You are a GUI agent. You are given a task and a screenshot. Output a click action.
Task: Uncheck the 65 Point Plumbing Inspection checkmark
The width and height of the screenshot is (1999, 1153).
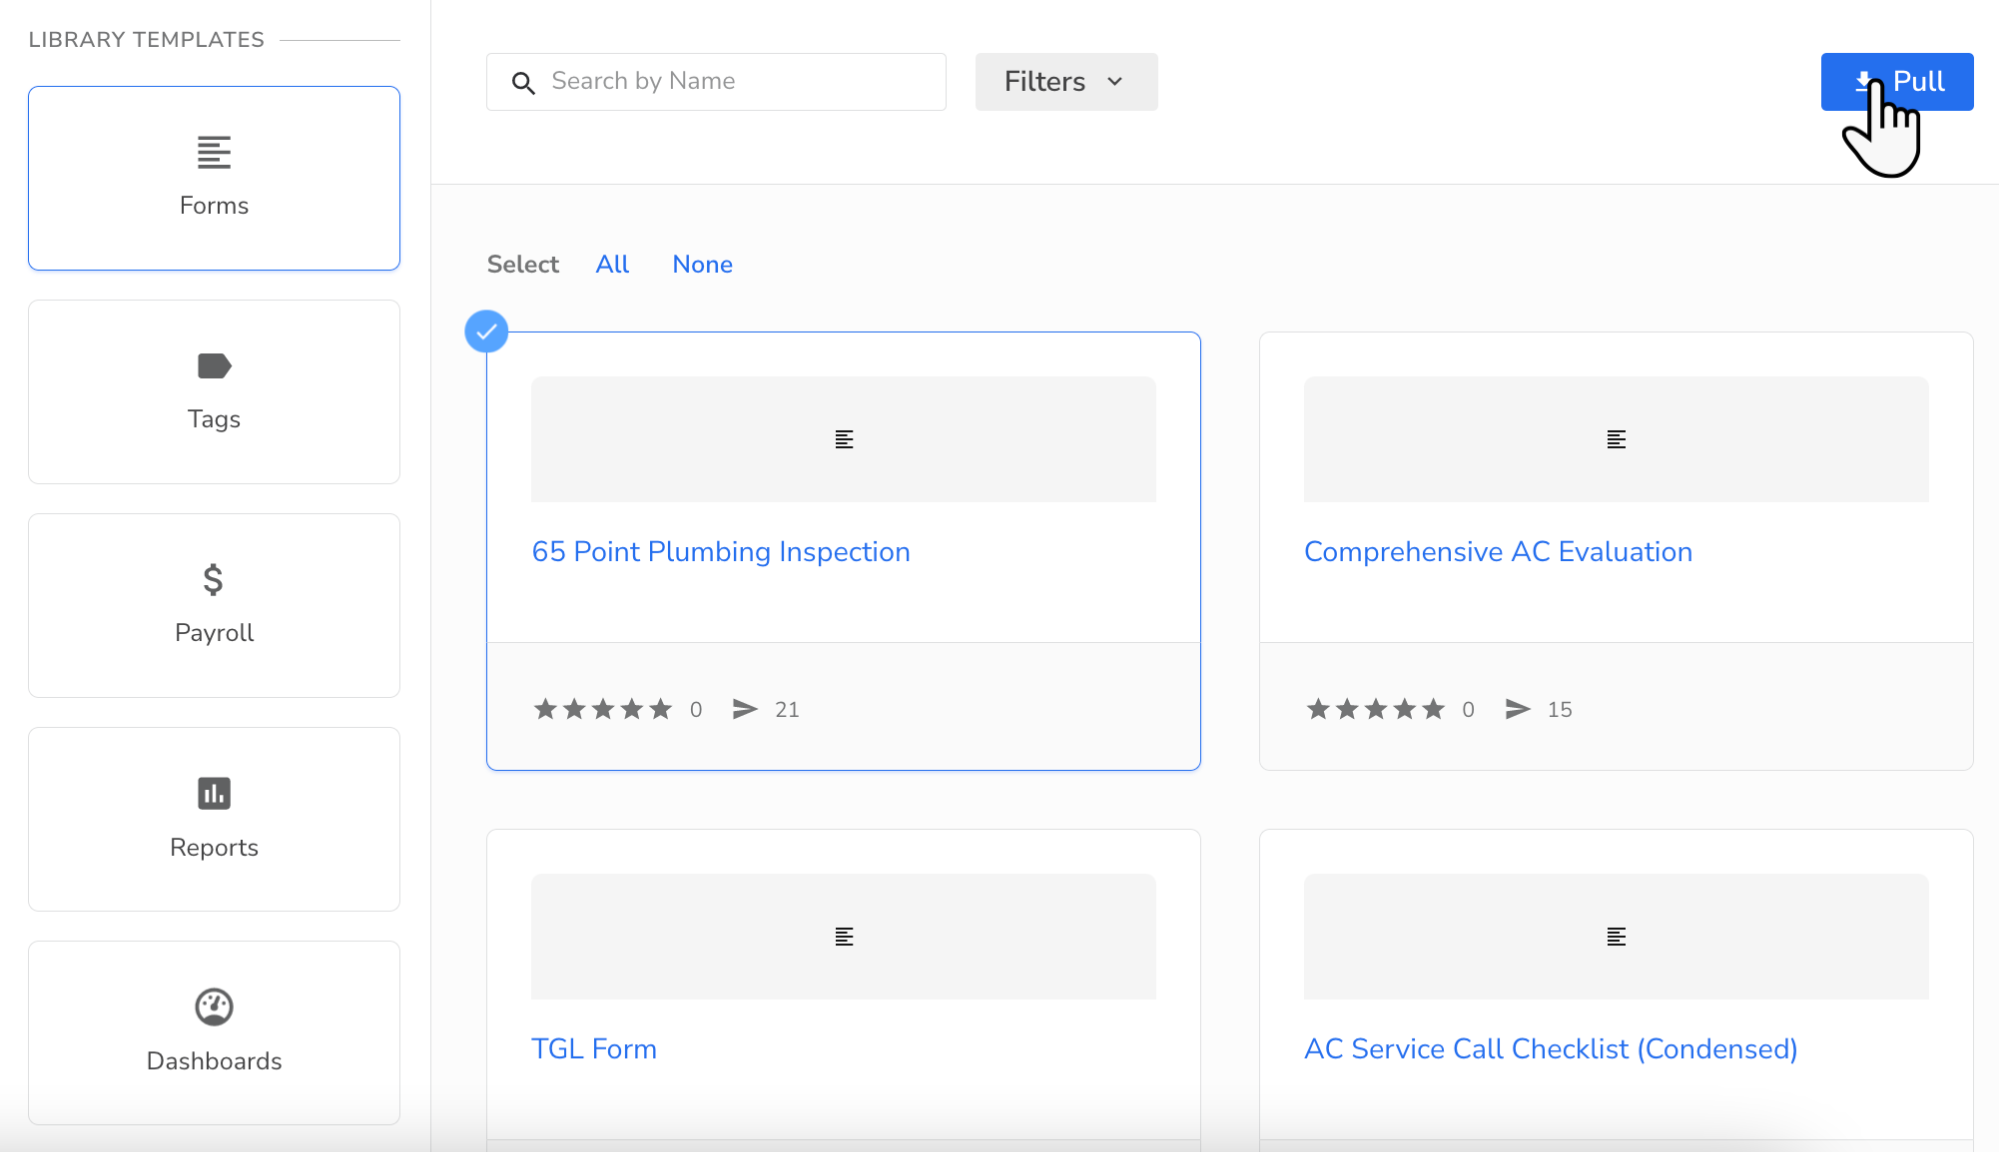click(x=487, y=332)
